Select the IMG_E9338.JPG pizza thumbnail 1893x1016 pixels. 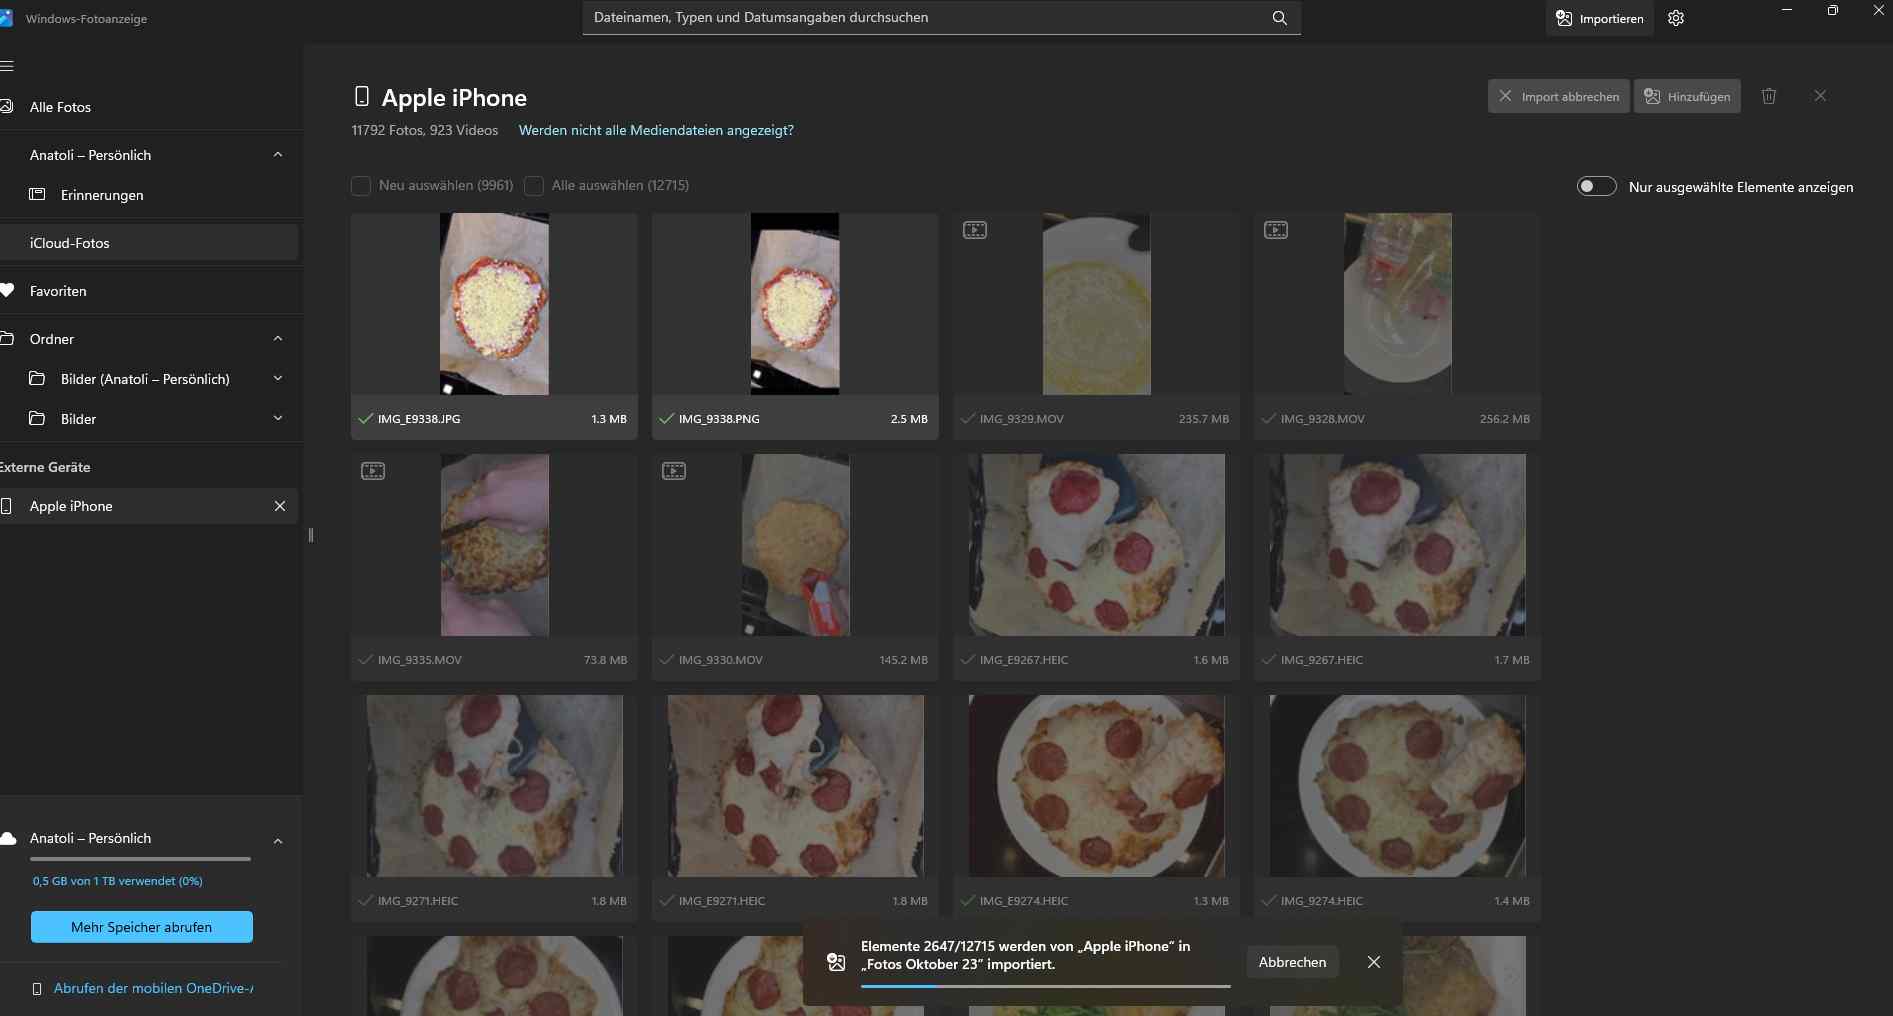tap(494, 304)
